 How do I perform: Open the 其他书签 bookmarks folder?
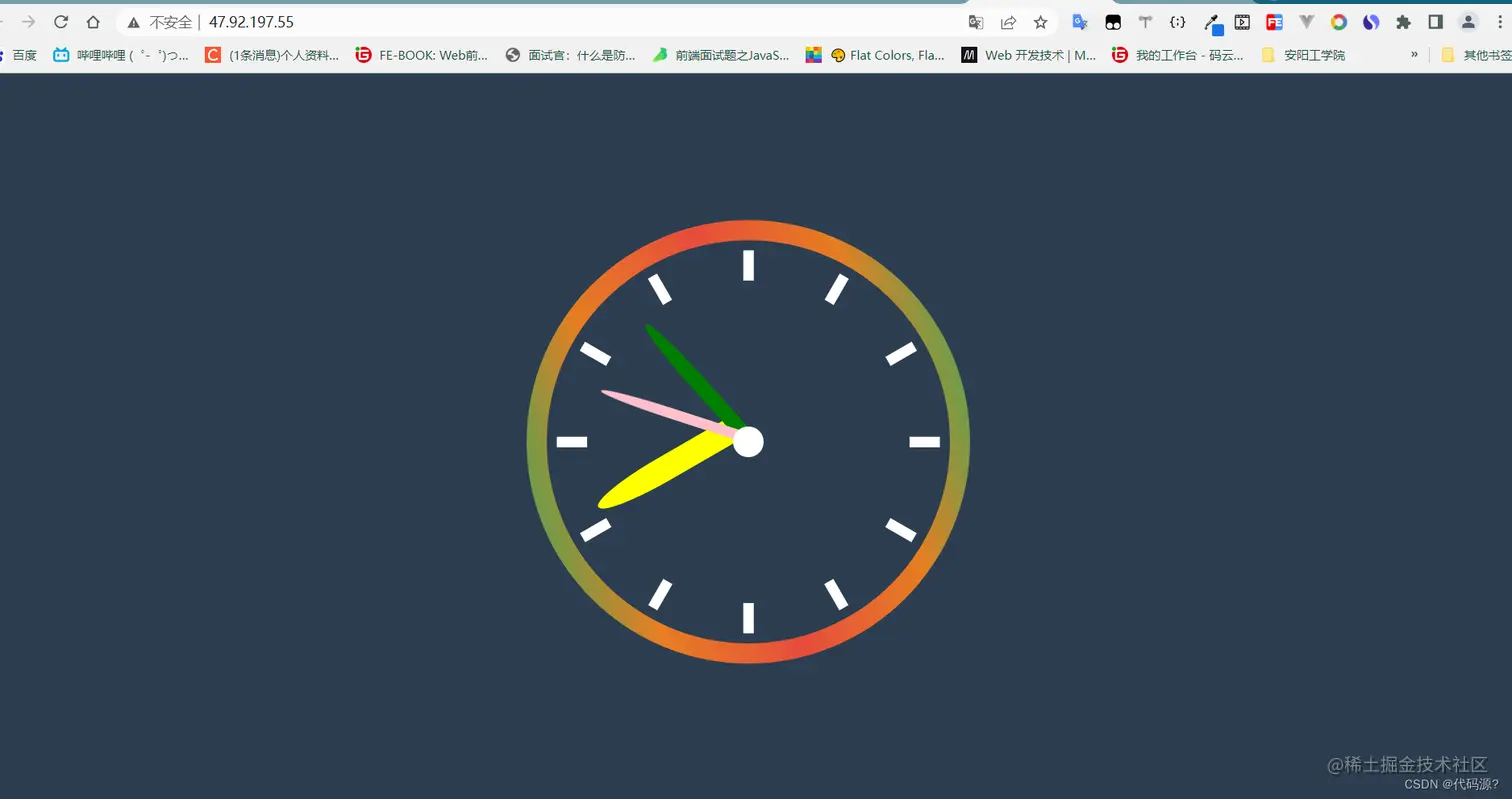coord(1476,55)
